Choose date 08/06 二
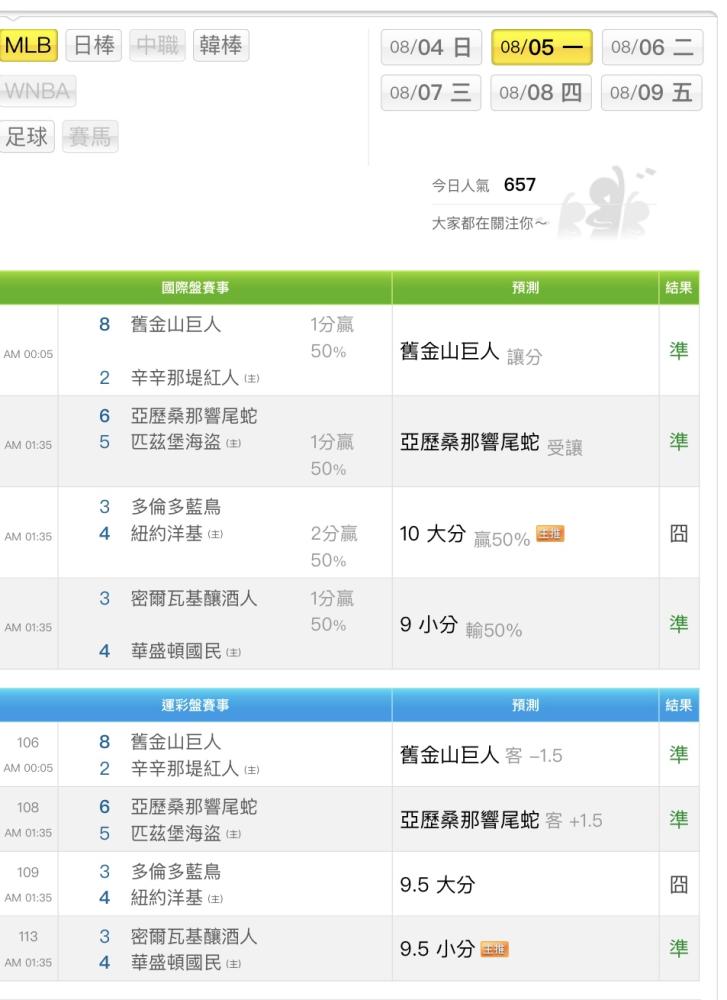 pyautogui.click(x=652, y=47)
